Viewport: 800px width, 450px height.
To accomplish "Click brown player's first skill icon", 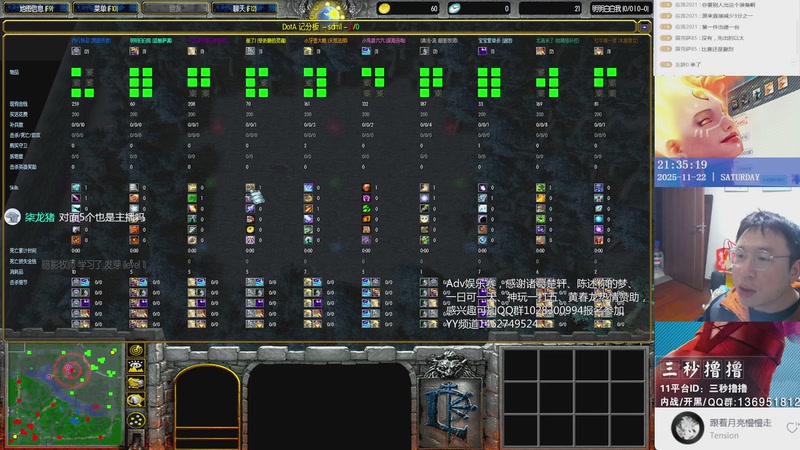I will [598, 187].
